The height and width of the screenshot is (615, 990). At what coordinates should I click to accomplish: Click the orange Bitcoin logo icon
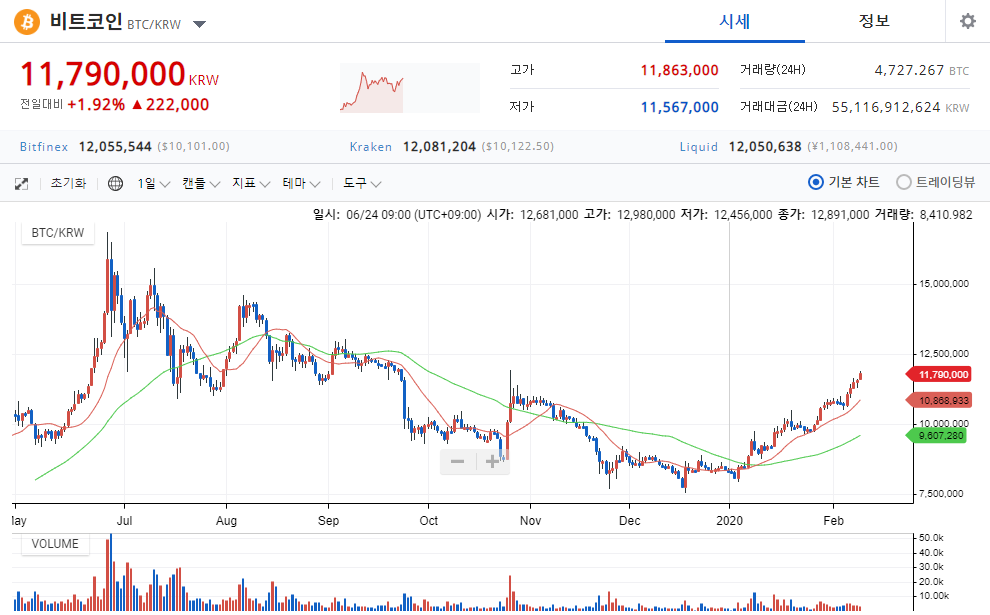pos(27,22)
